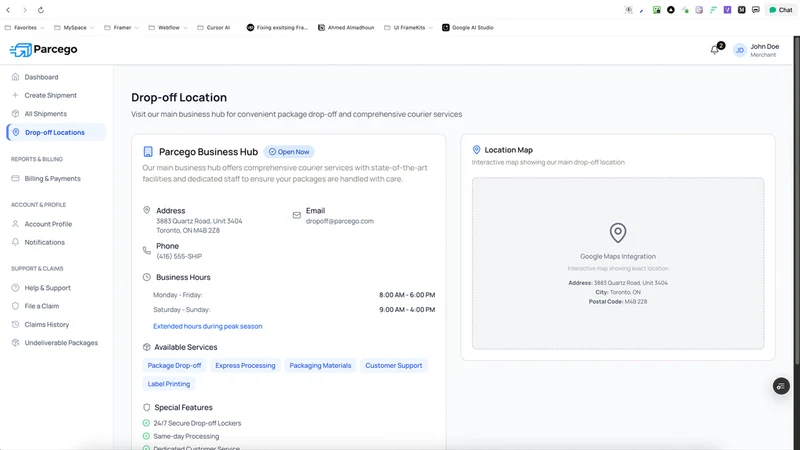Screen dimensions: 800x450
Task: Click the Label Printing service tag
Action: 169,384
